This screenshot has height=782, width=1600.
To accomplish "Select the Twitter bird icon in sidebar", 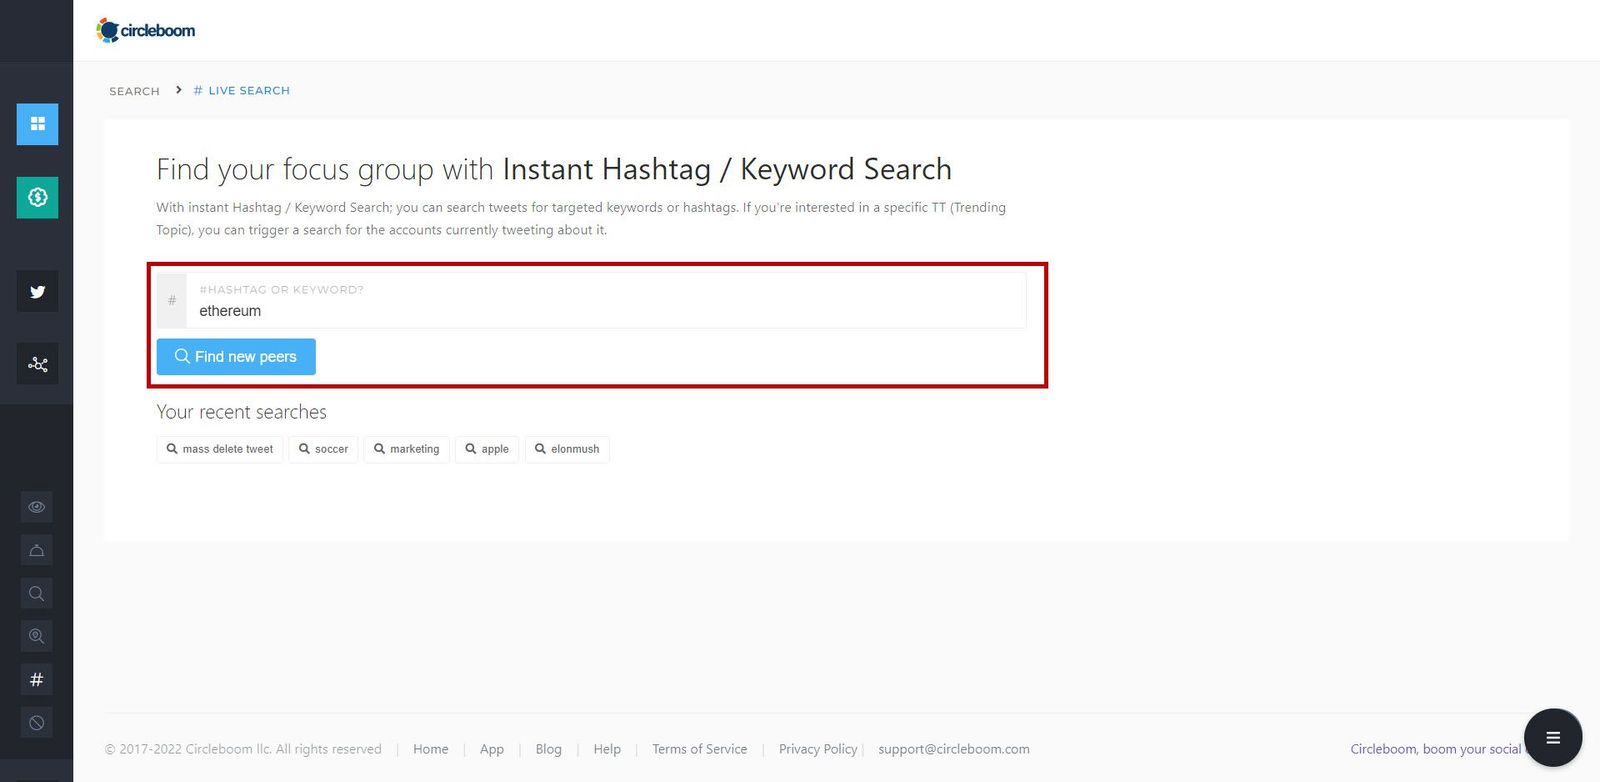I will click(x=37, y=292).
